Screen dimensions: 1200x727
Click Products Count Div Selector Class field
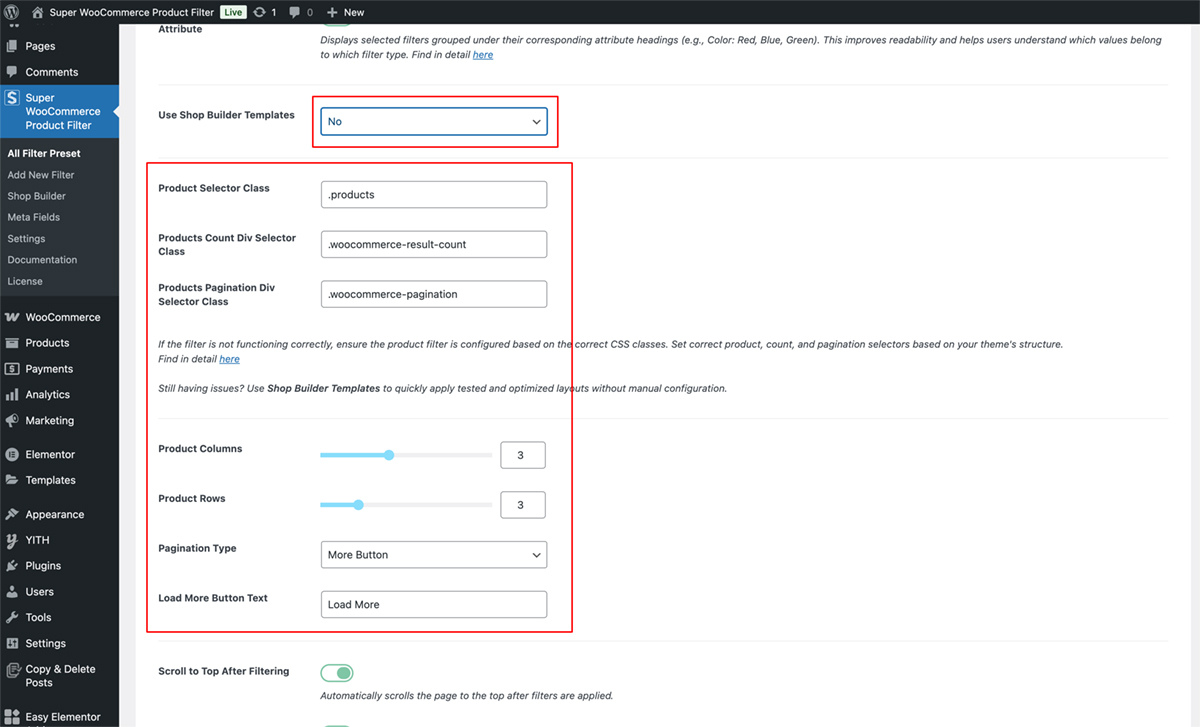tap(434, 244)
